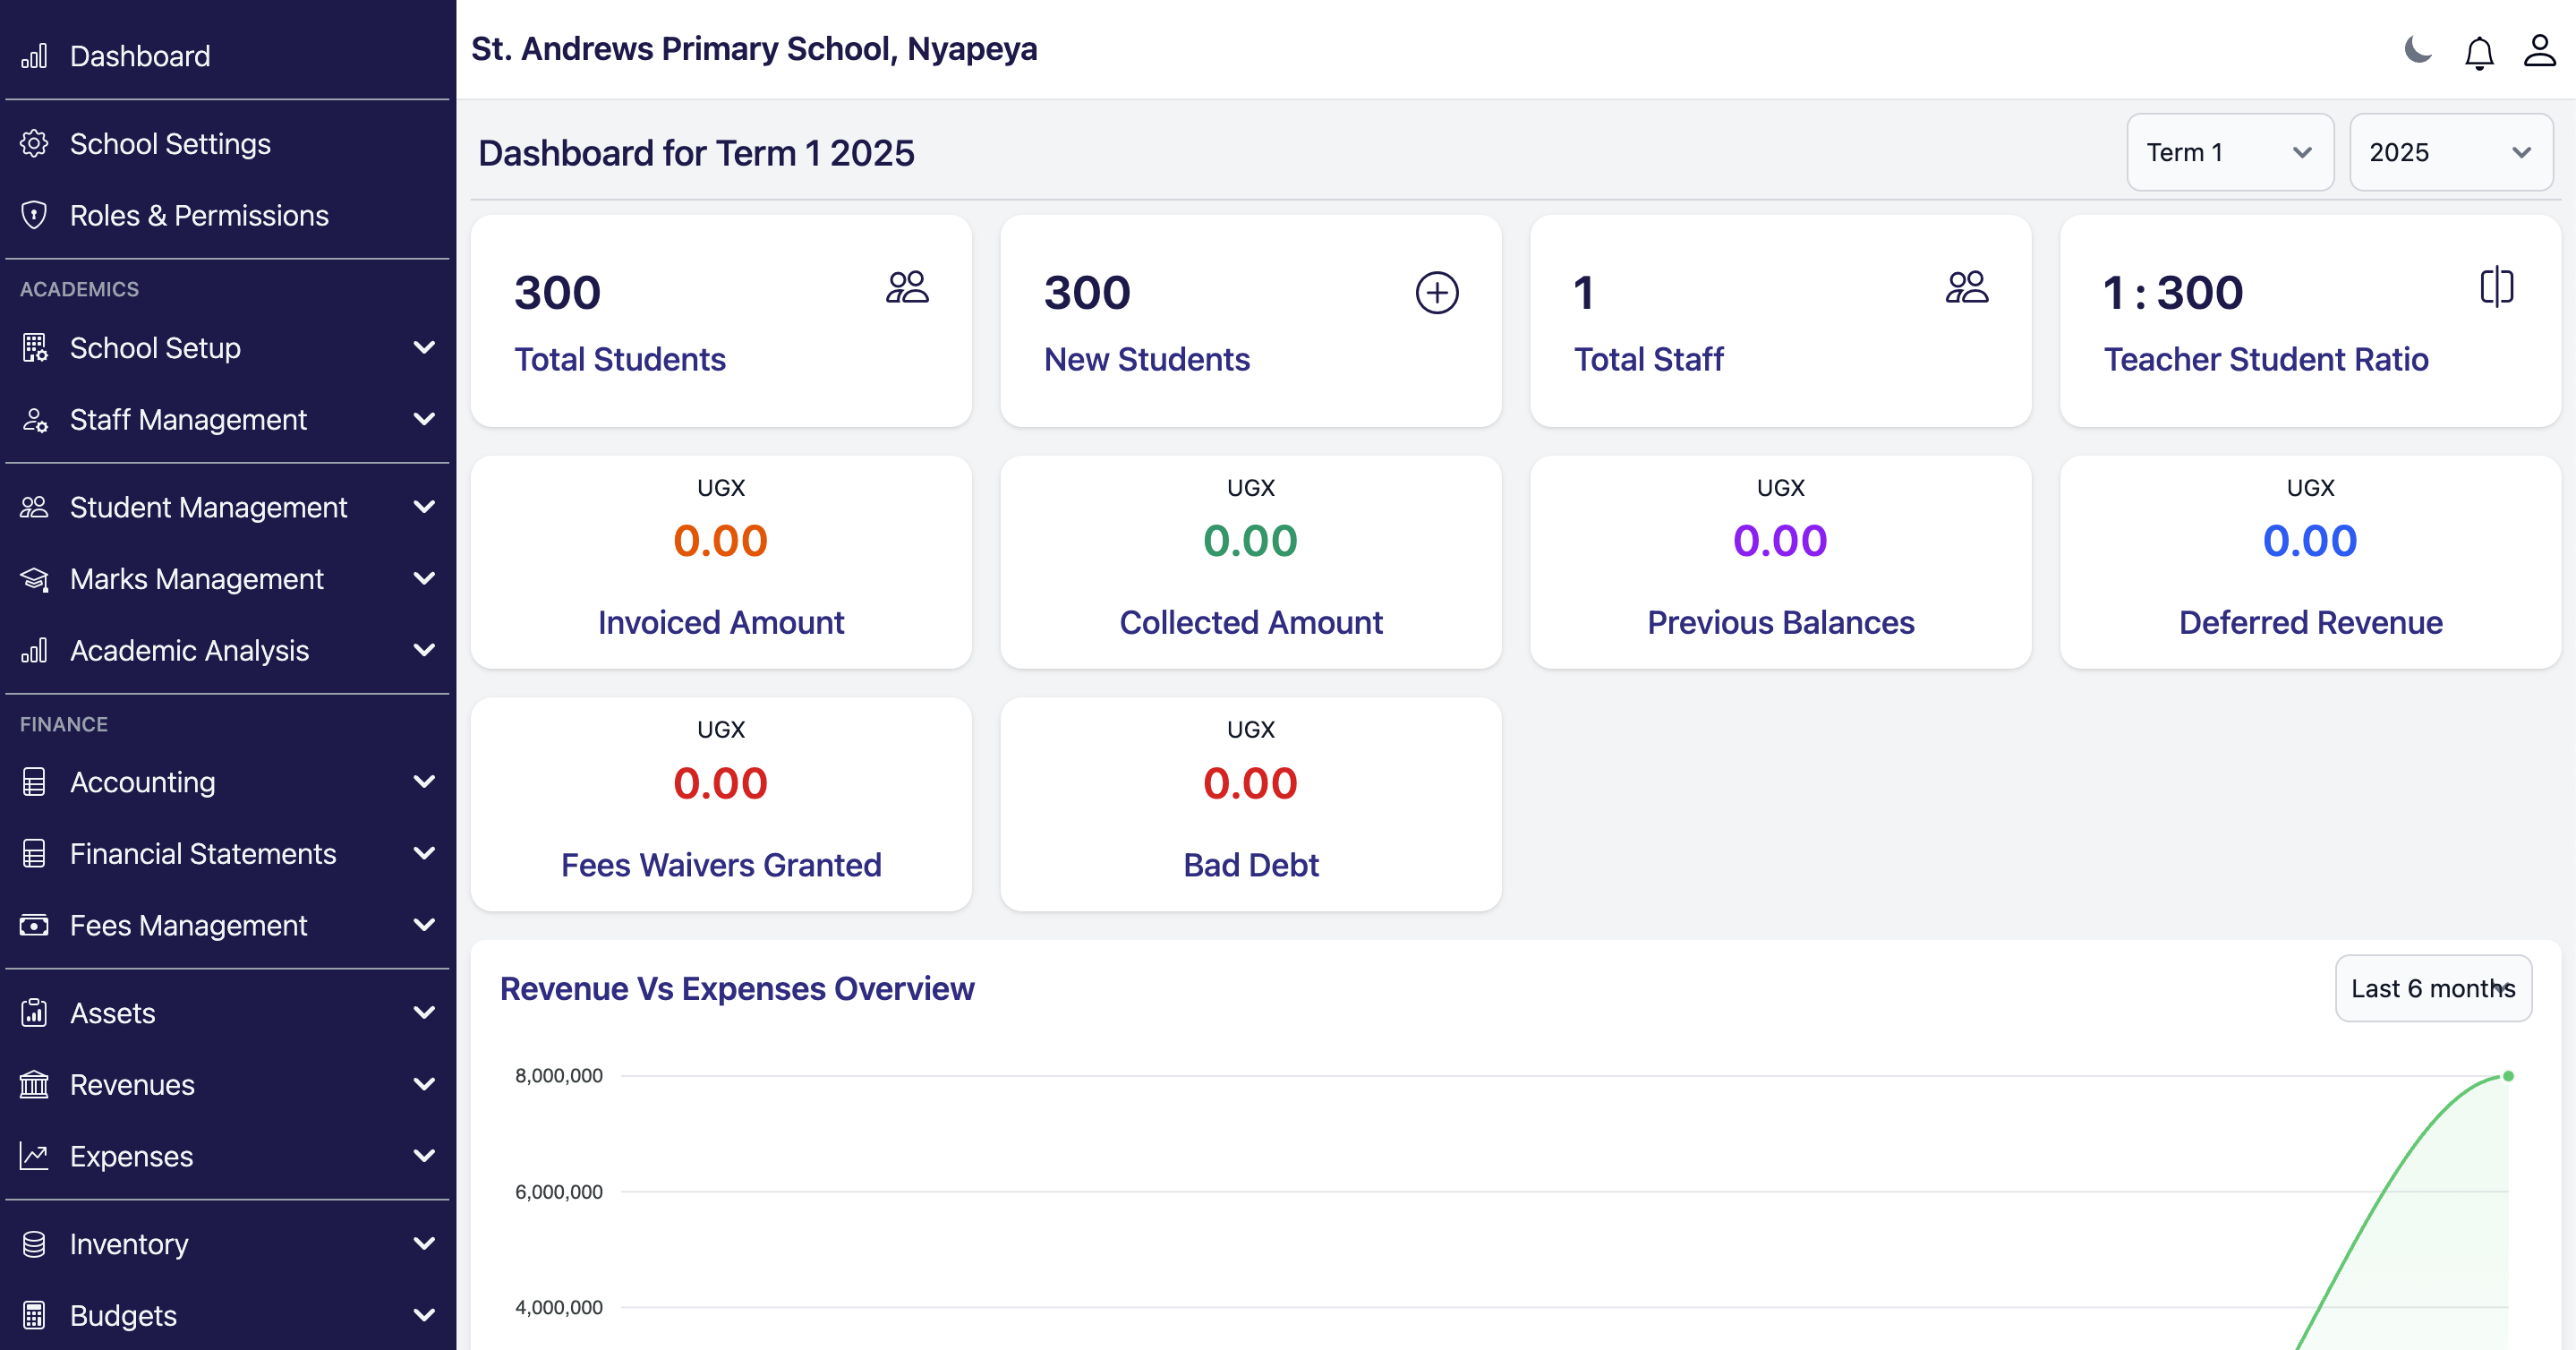2576x1350 pixels.
Task: Open the user profile icon
Action: [x=2540, y=50]
